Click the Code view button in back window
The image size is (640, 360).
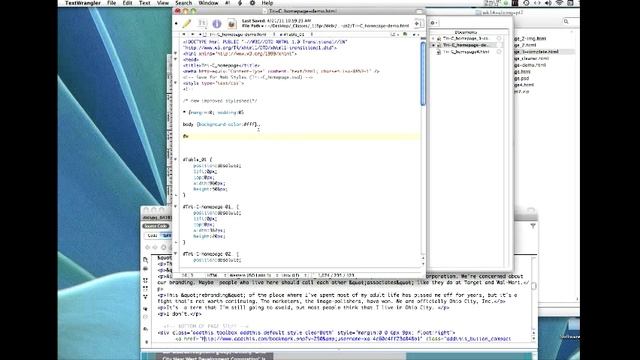[152, 236]
